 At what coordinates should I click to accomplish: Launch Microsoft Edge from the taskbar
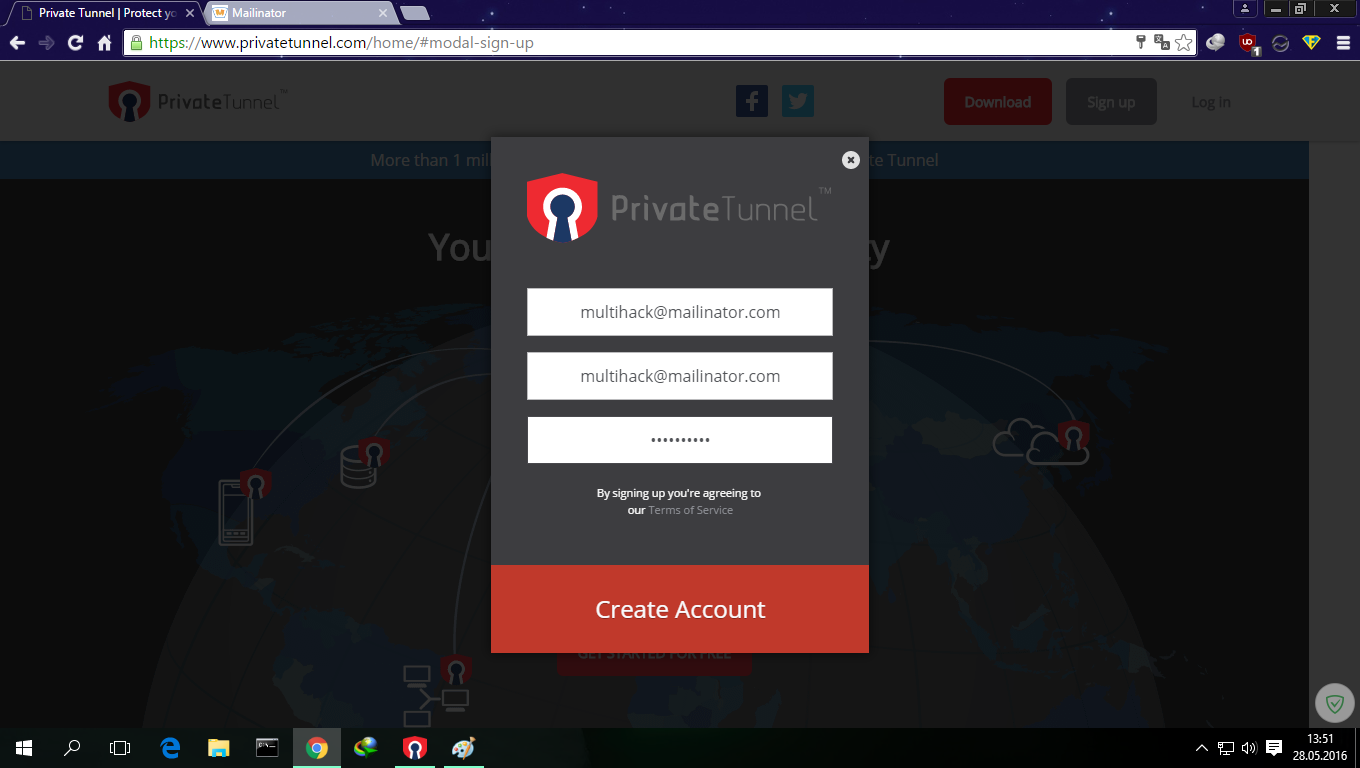(x=170, y=747)
